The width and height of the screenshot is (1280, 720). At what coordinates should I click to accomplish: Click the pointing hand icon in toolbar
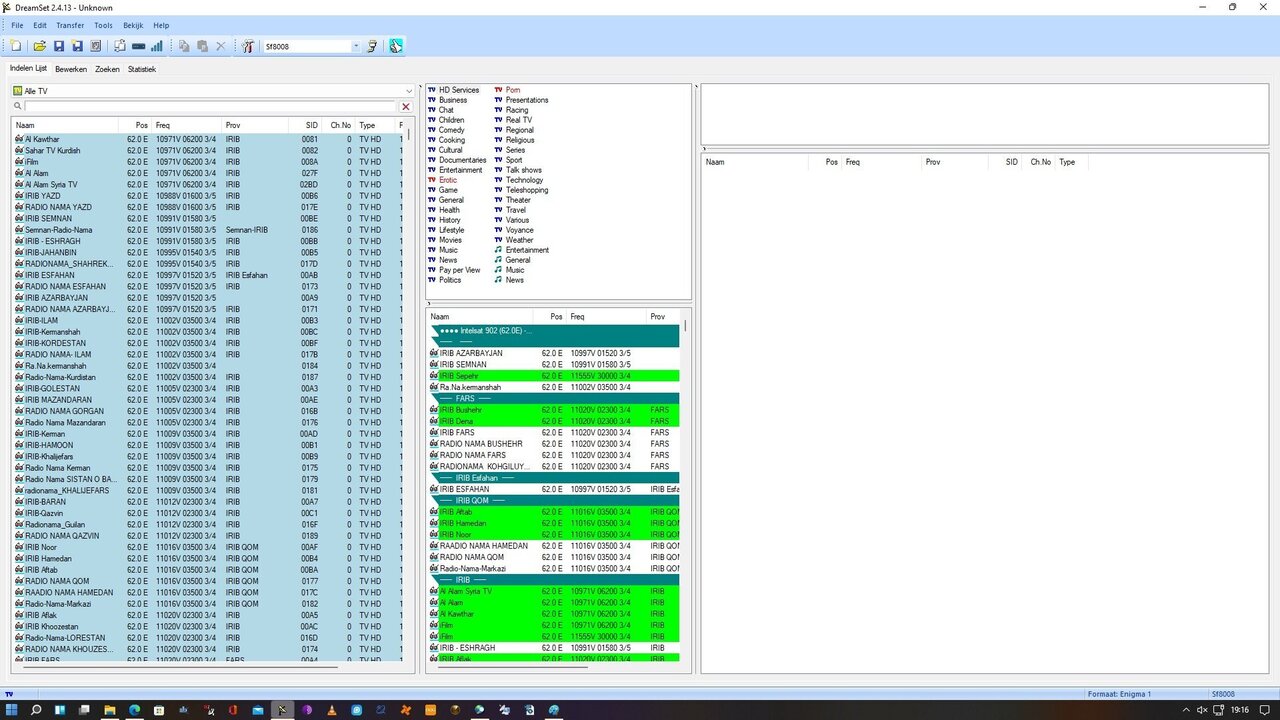tap(396, 46)
